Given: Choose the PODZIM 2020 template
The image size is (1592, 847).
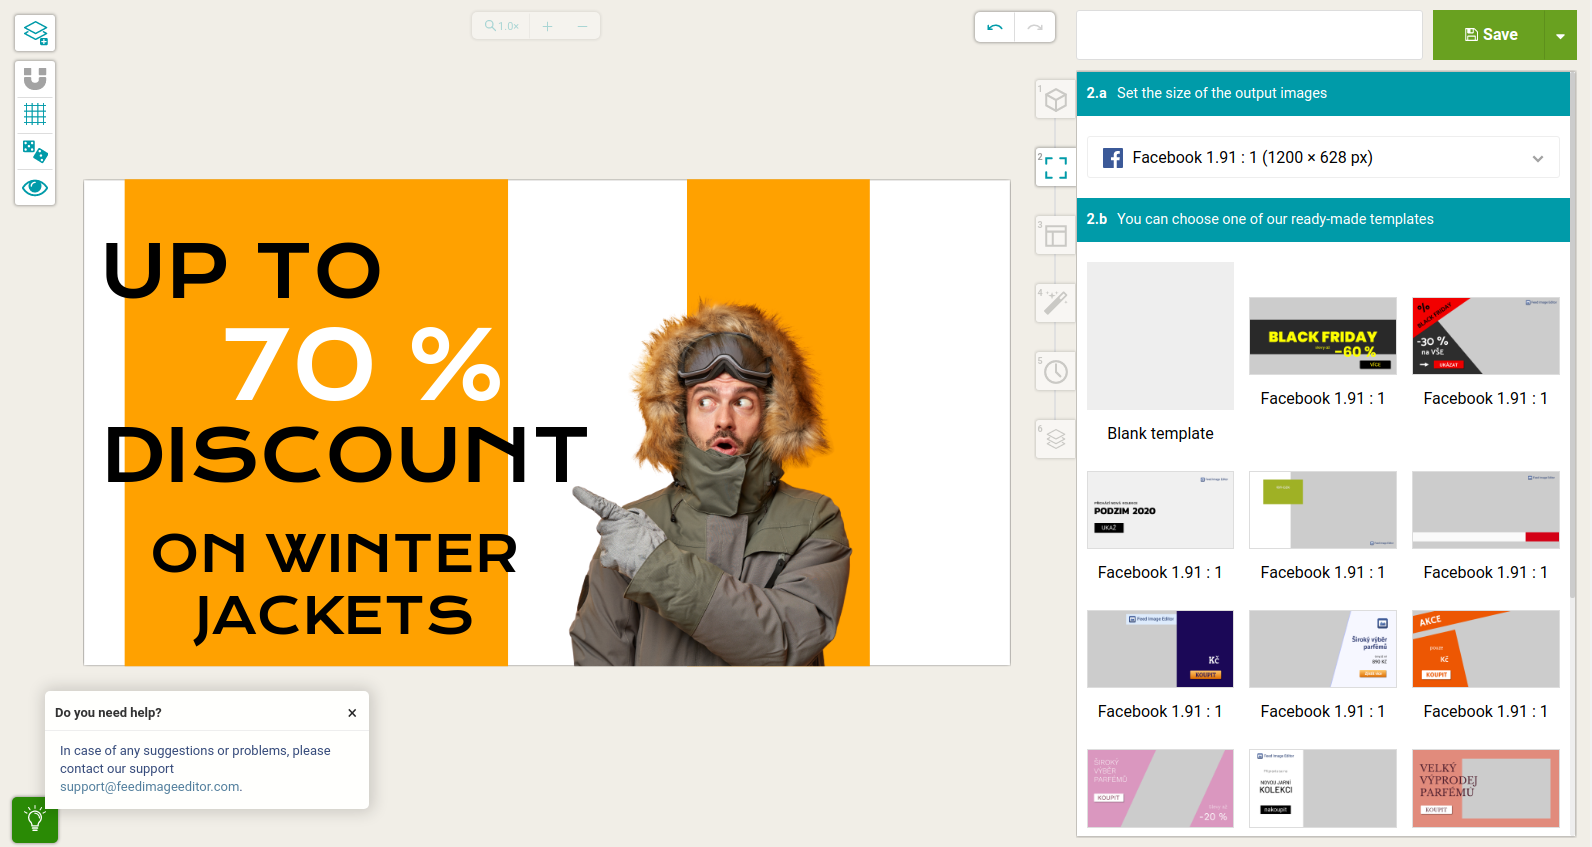Looking at the screenshot, I should 1160,510.
